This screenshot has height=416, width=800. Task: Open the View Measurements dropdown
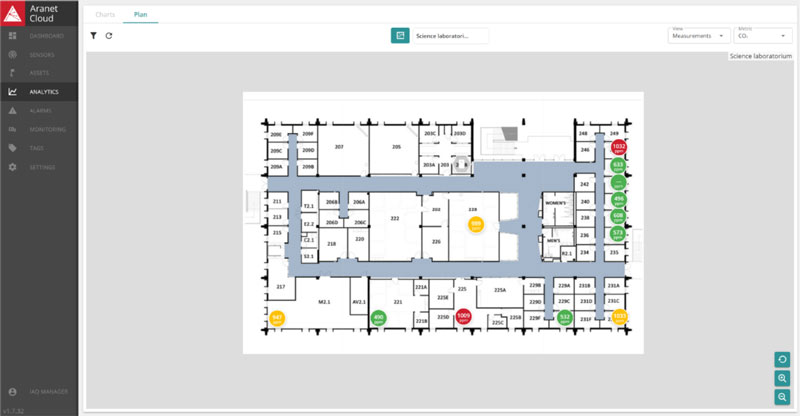698,35
